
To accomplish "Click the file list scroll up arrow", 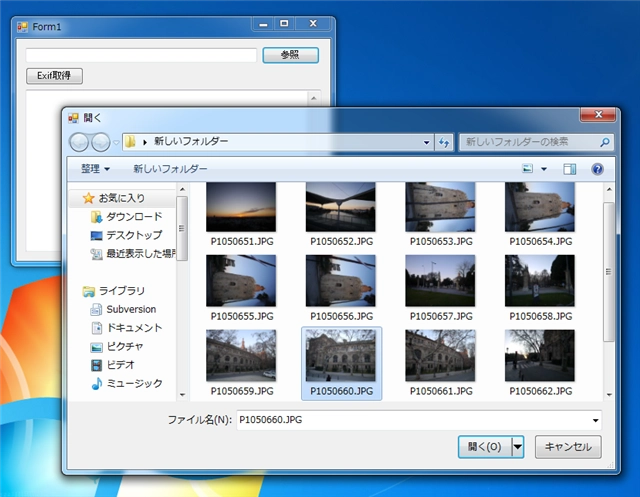I will coord(609,189).
